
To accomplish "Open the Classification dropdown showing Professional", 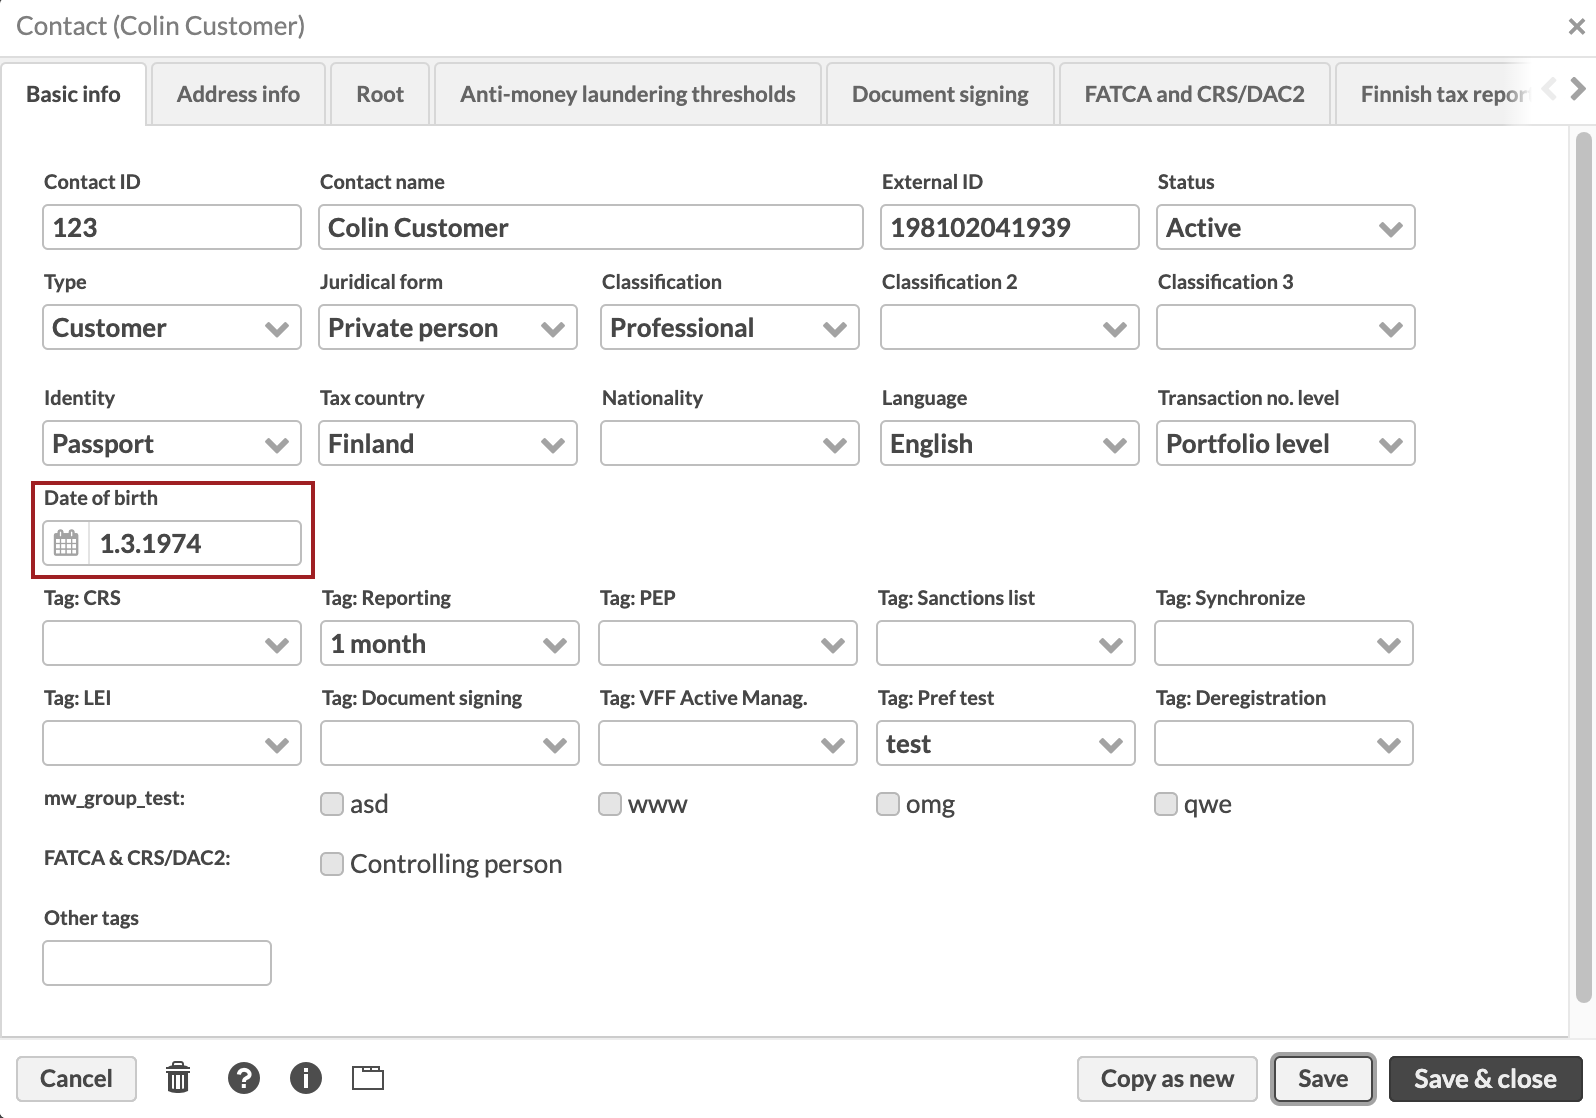I will point(730,327).
